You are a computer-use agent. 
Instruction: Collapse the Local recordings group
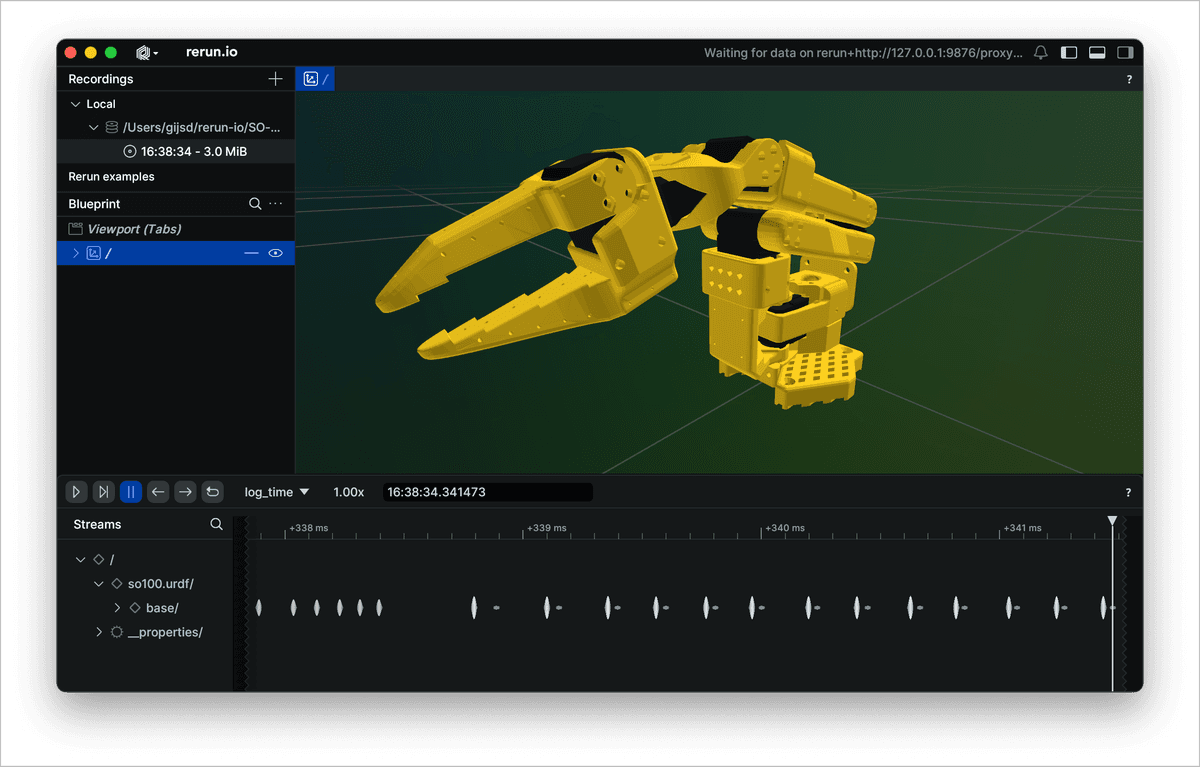75,103
